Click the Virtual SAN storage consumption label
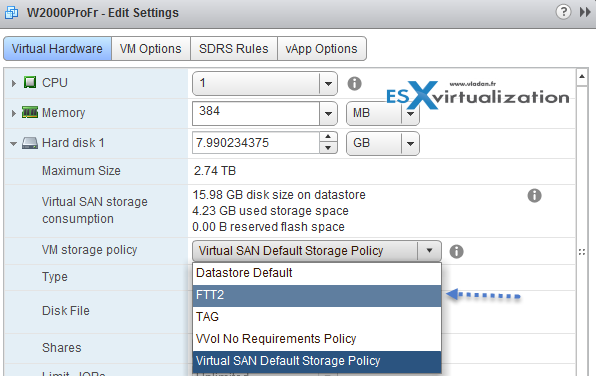The image size is (596, 376). point(95,210)
